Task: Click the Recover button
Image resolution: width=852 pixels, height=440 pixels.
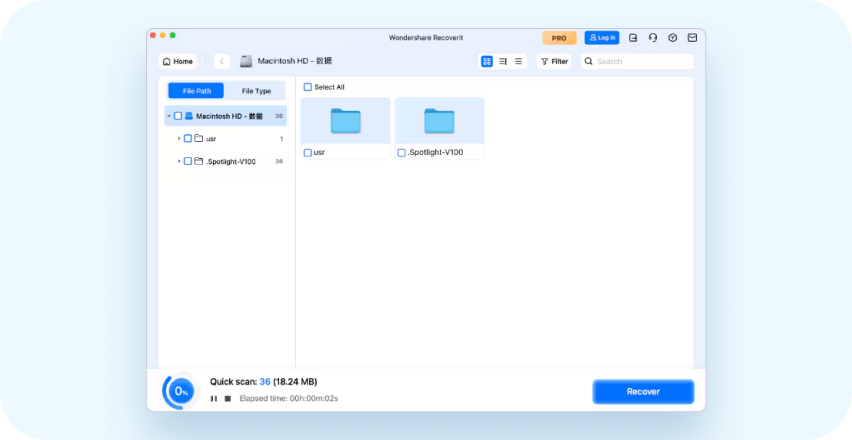Action: coord(643,392)
